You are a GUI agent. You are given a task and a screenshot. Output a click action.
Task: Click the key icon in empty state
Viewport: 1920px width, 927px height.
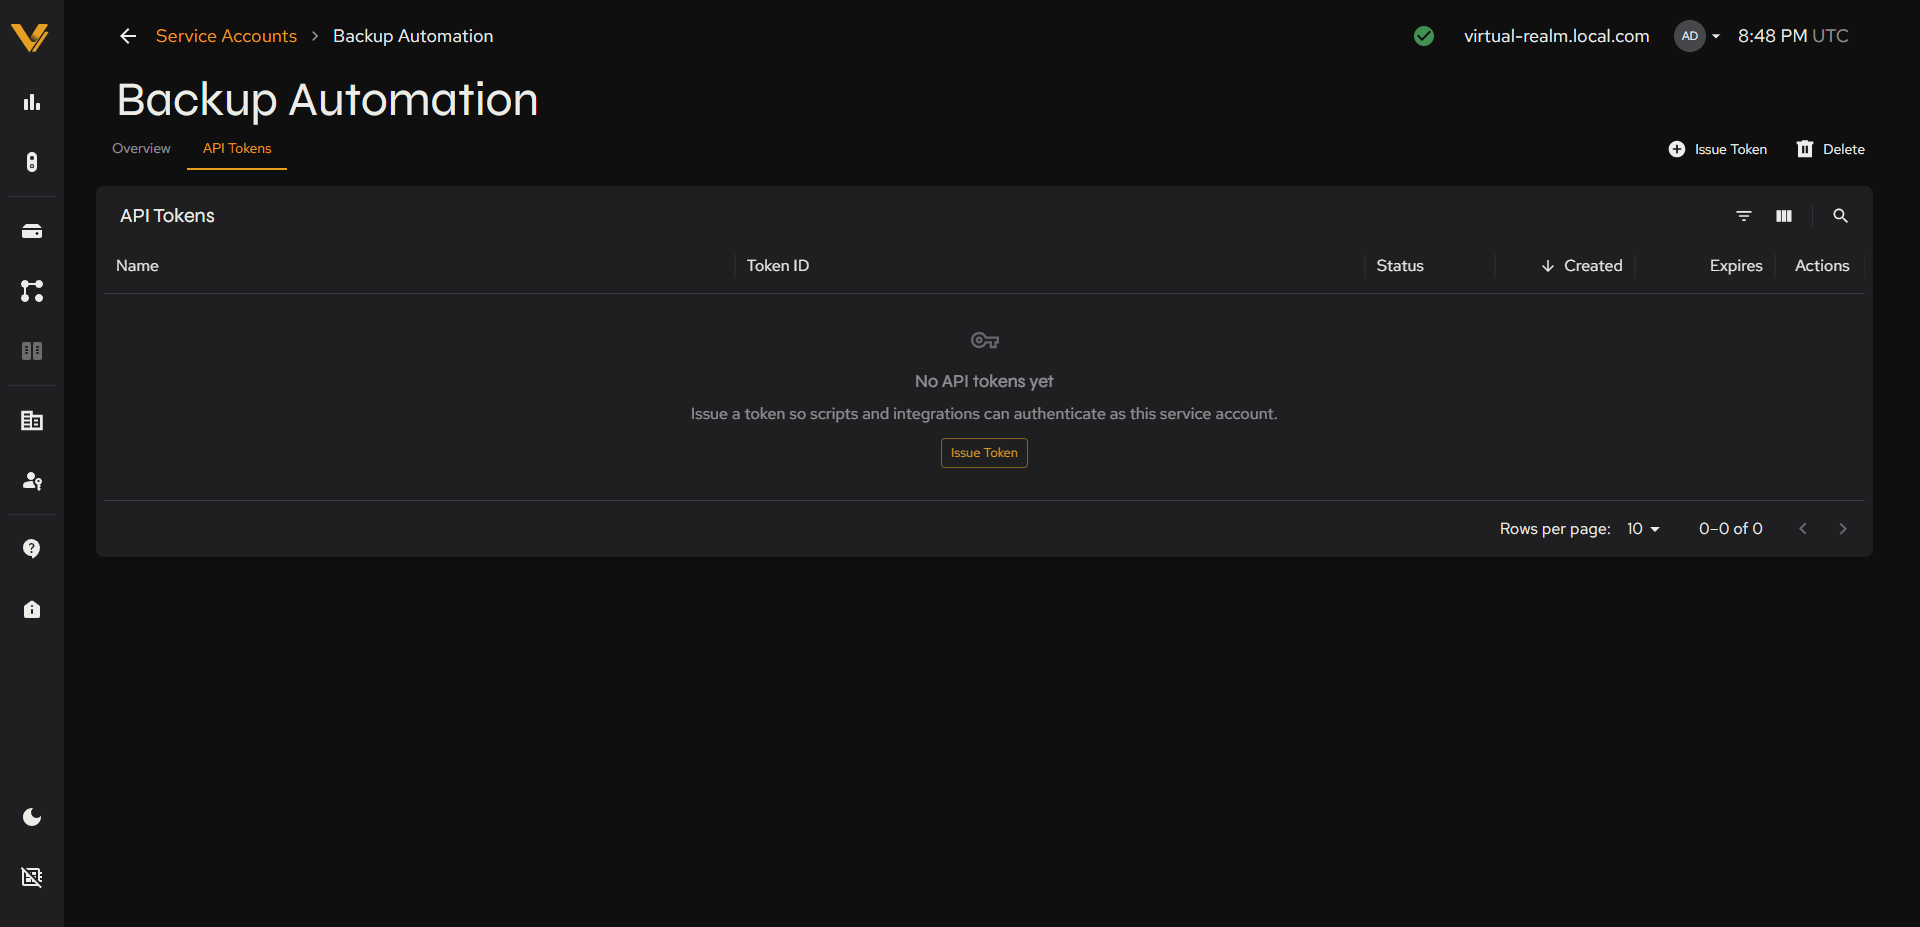(985, 341)
